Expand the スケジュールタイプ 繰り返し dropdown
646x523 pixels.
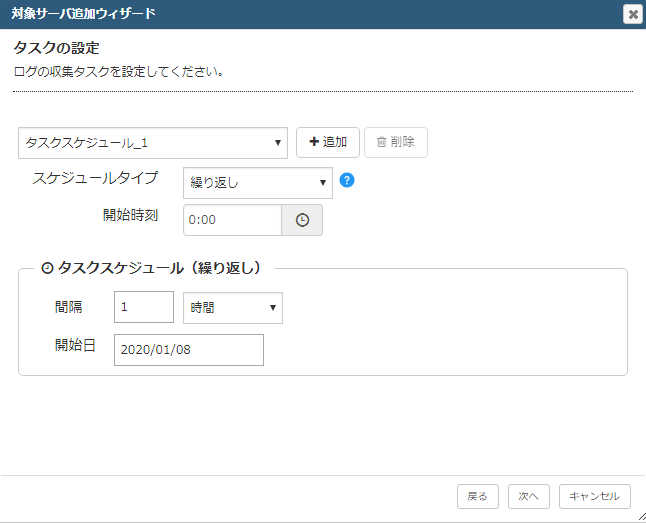click(258, 183)
